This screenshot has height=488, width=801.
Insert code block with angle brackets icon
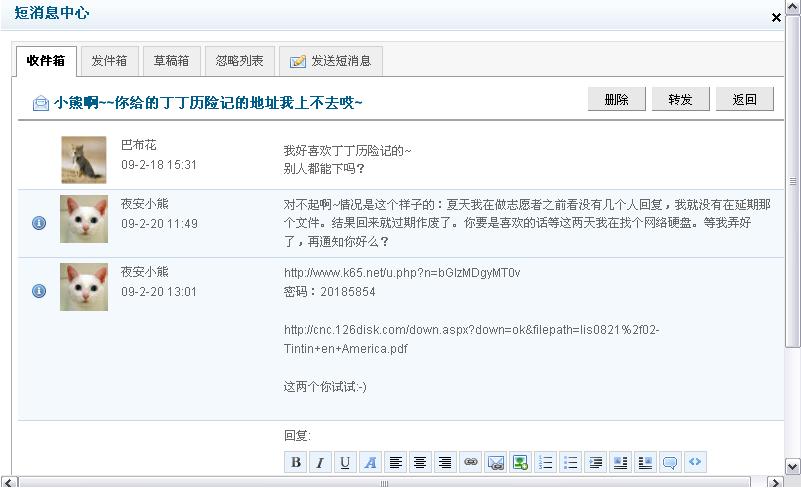pos(695,462)
